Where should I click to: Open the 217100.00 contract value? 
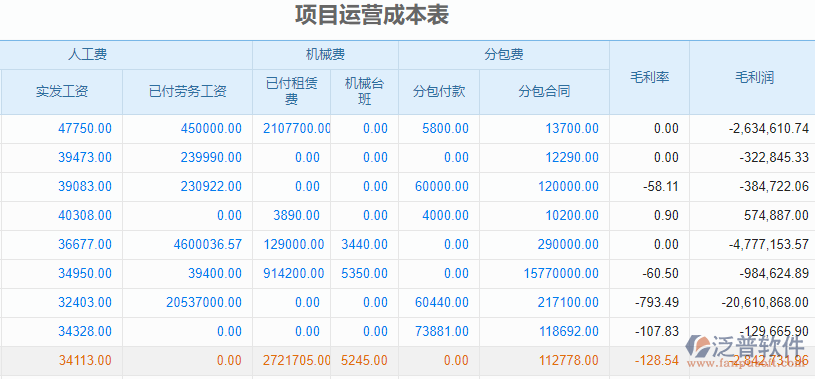click(568, 303)
